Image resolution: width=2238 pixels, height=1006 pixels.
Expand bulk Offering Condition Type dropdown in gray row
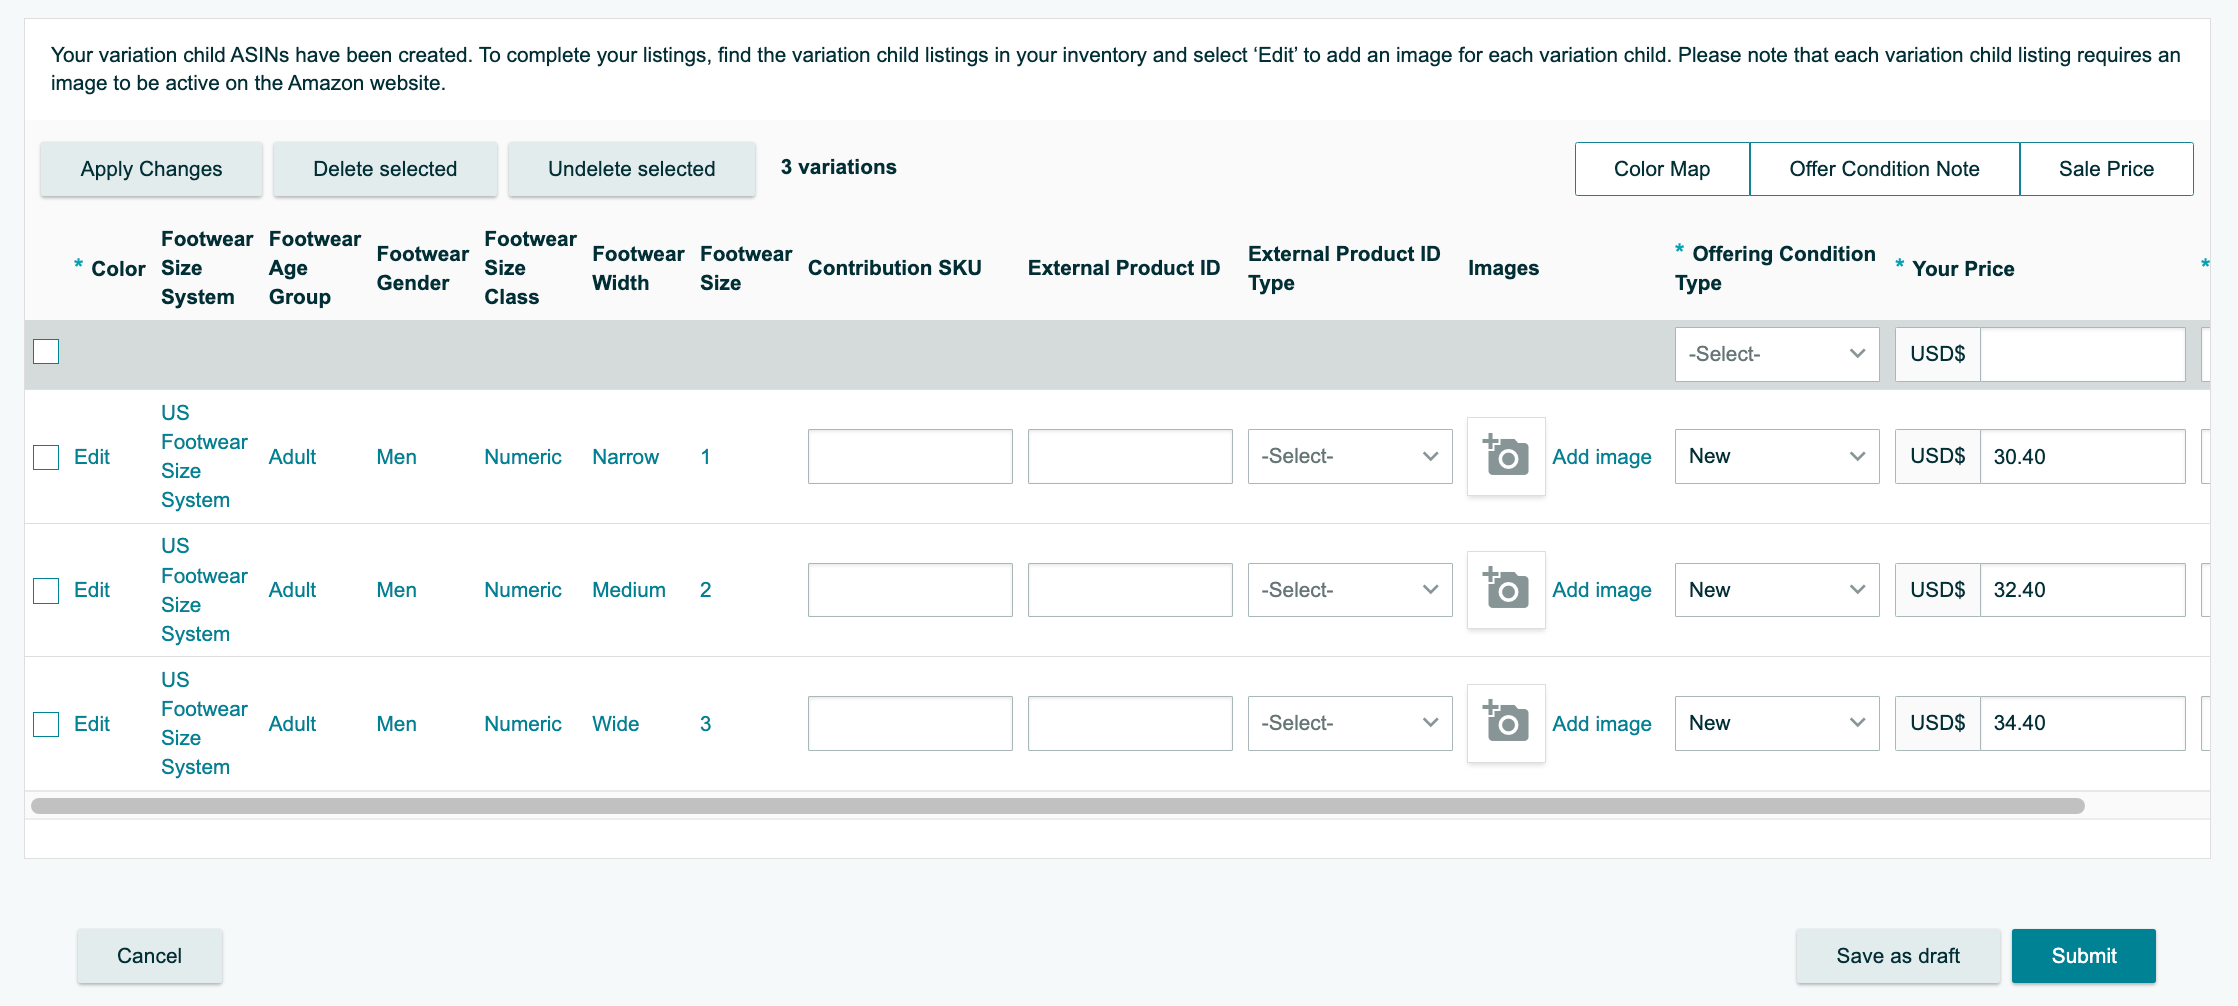tap(1776, 354)
